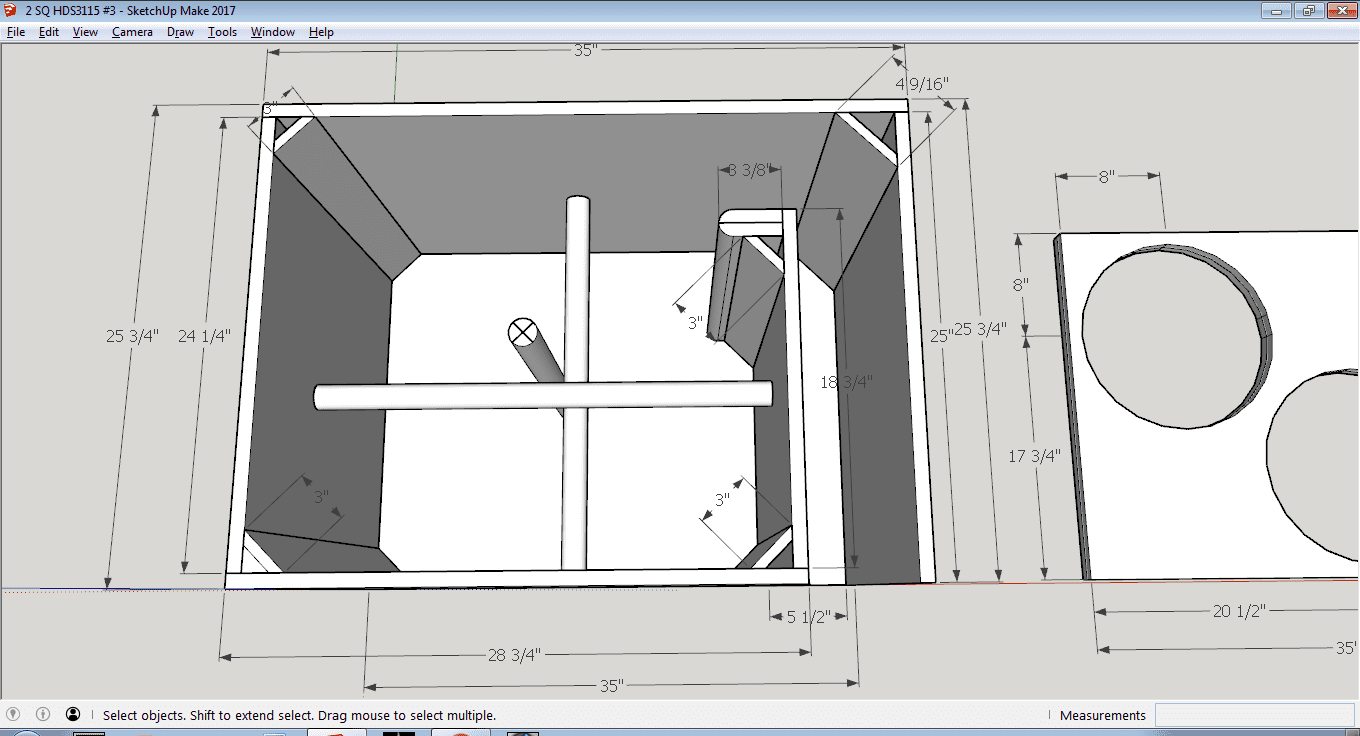The width and height of the screenshot is (1360, 736).
Task: Minimize the SketchUp window
Action: point(1276,11)
